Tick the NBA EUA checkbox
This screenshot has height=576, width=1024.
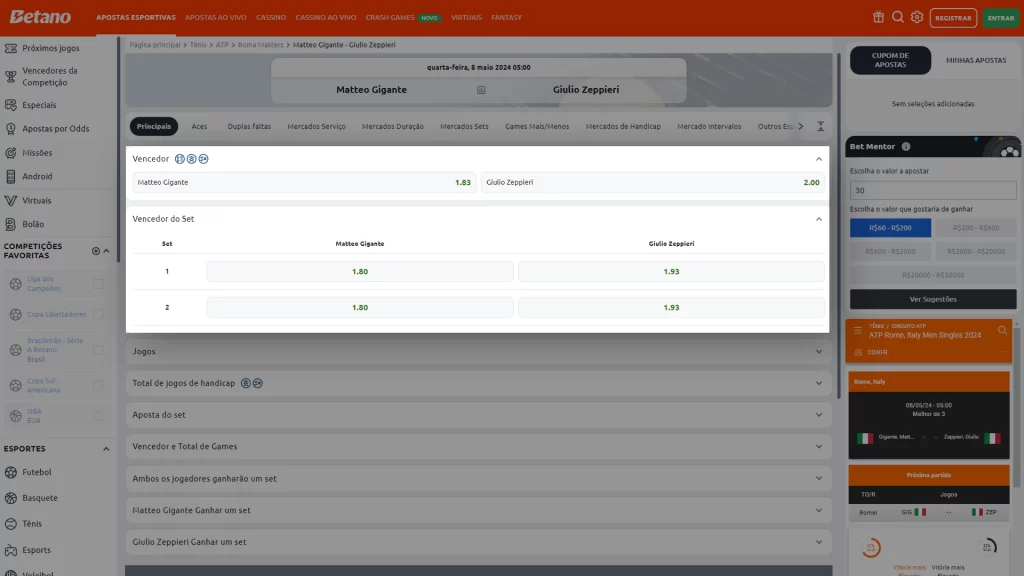point(98,416)
